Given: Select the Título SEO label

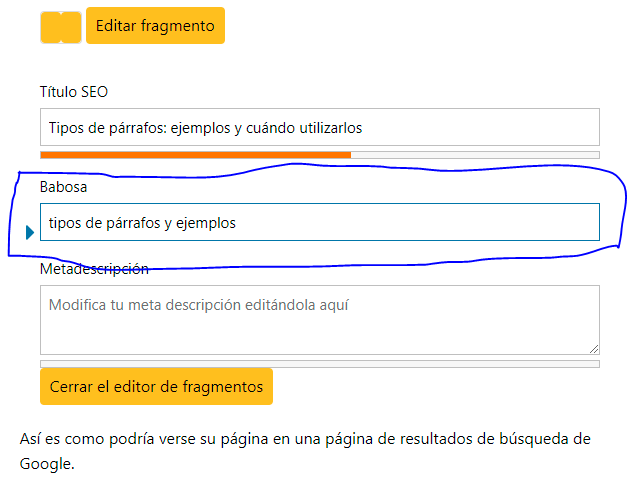Looking at the screenshot, I should [74, 92].
